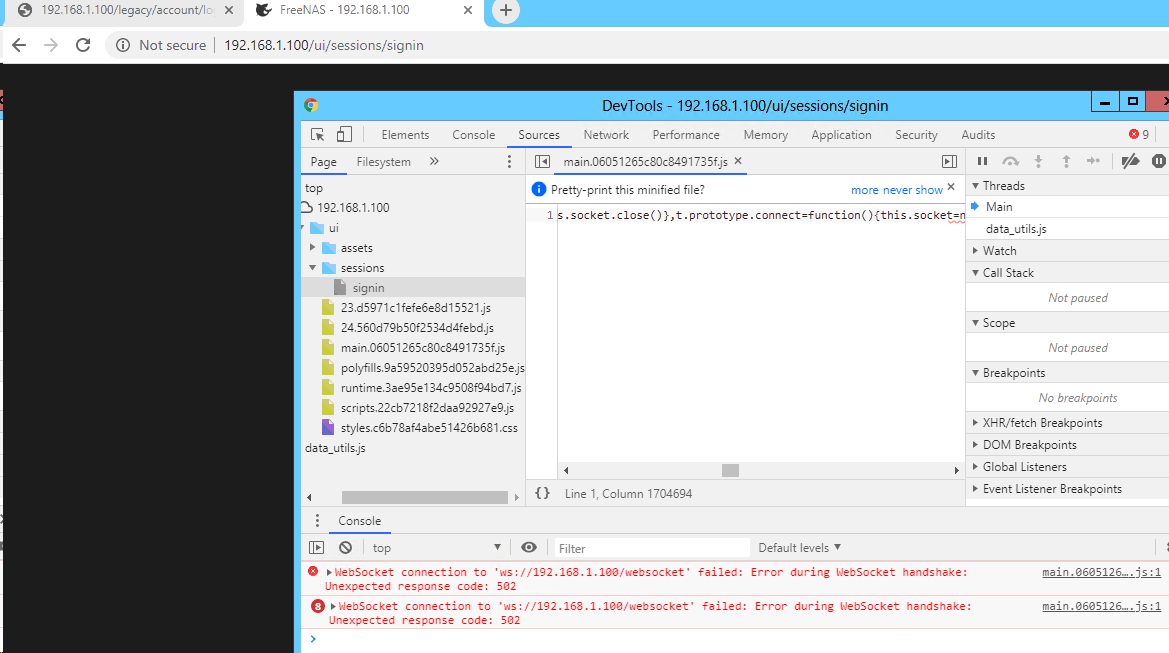Screen dimensions: 1169x653
Task: Open the Network tab
Action: (x=606, y=135)
